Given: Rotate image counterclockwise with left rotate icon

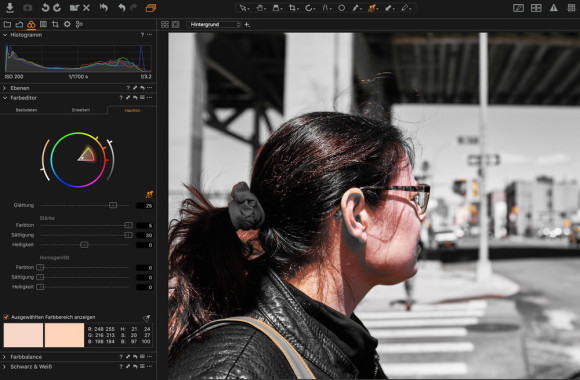Looking at the screenshot, I should pos(45,7).
